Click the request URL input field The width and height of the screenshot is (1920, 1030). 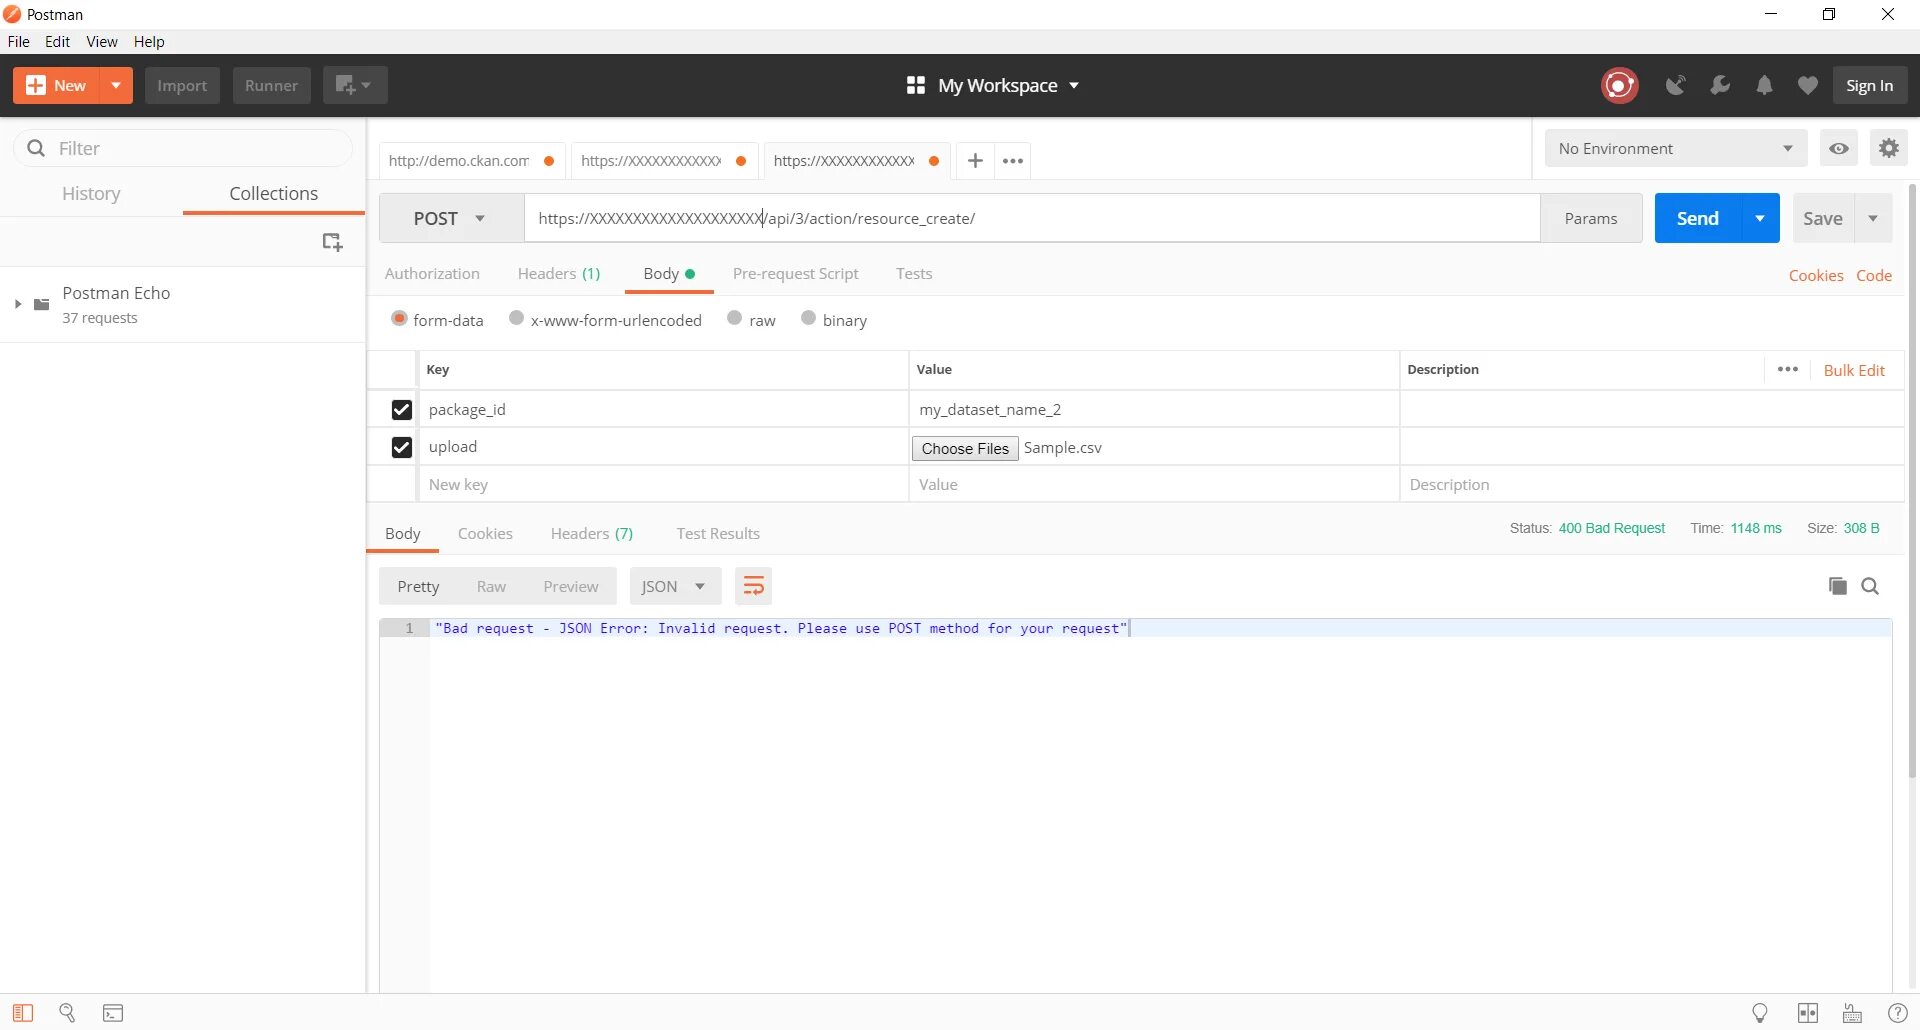pos(1032,218)
